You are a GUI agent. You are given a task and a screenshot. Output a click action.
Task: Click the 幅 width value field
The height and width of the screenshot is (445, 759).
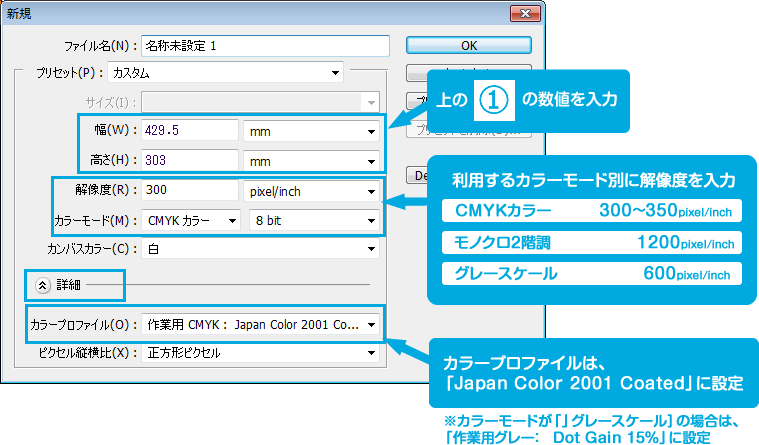[189, 131]
